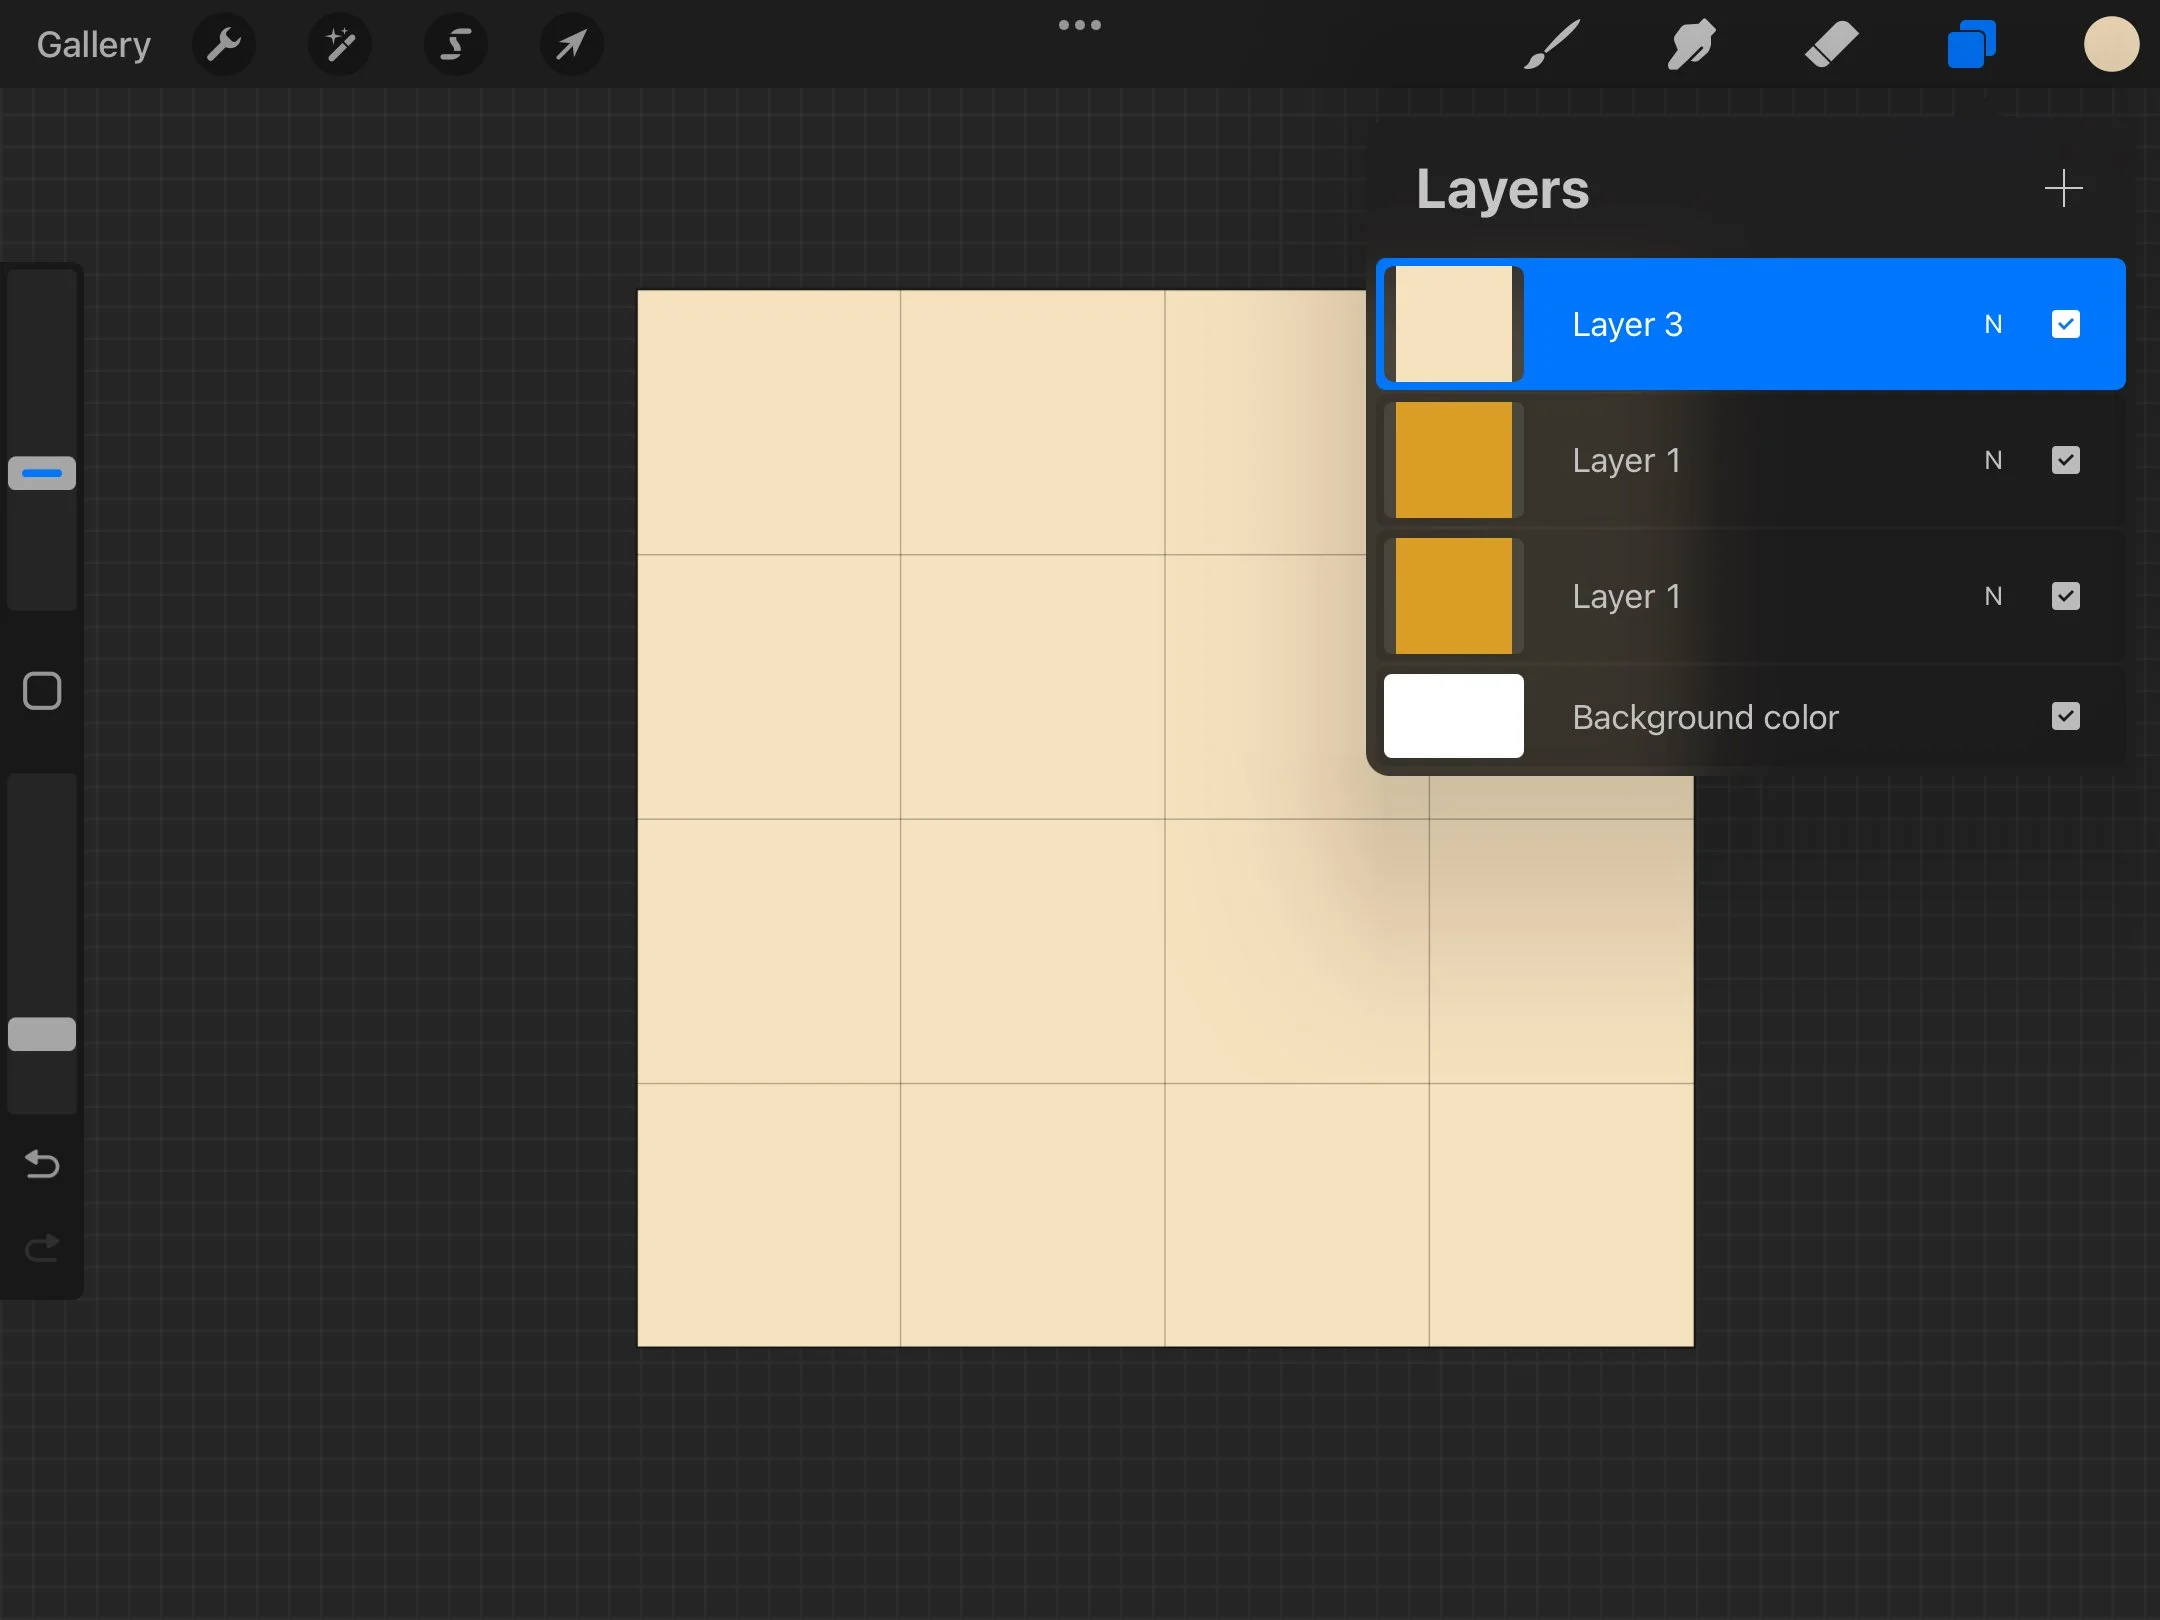Tap the undo arrow
The height and width of the screenshot is (1620, 2160).
pos(41,1163)
